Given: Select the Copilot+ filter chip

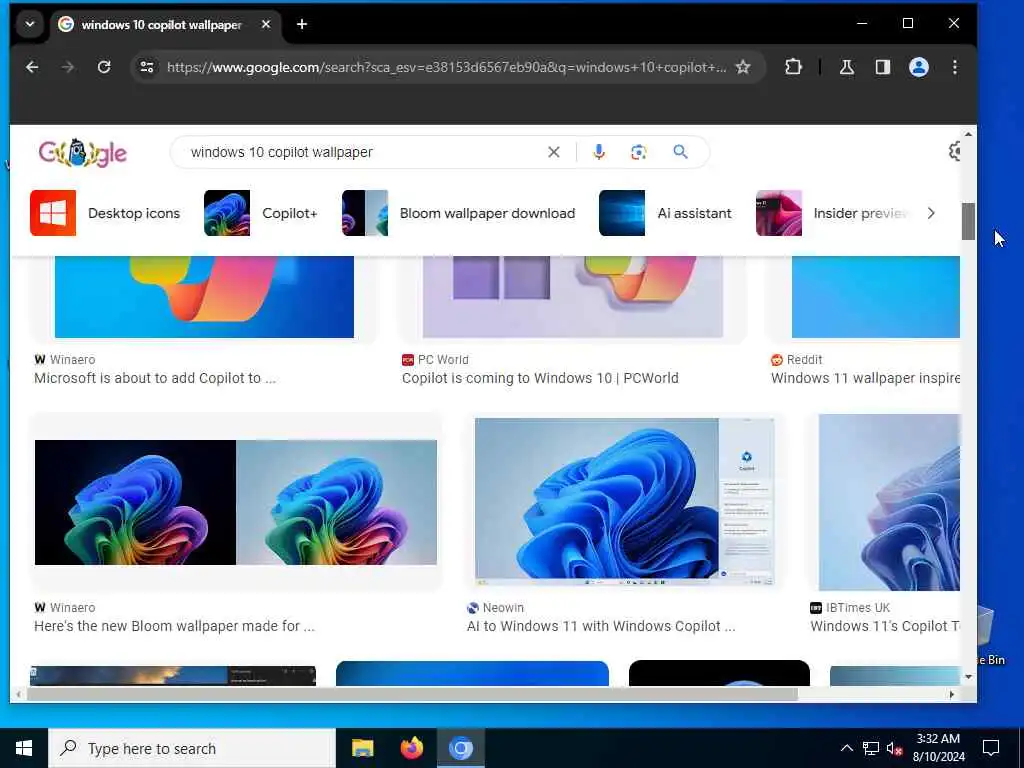Looking at the screenshot, I should 261,213.
